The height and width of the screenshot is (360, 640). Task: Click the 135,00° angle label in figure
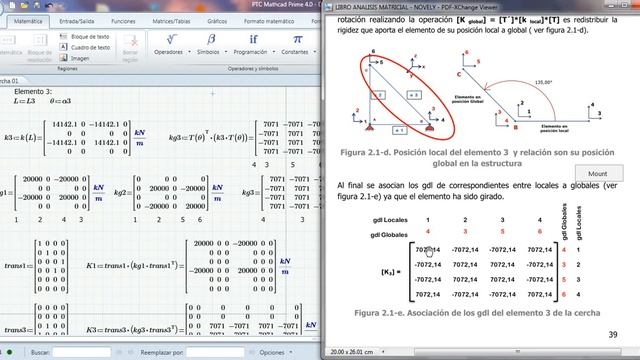(x=543, y=82)
